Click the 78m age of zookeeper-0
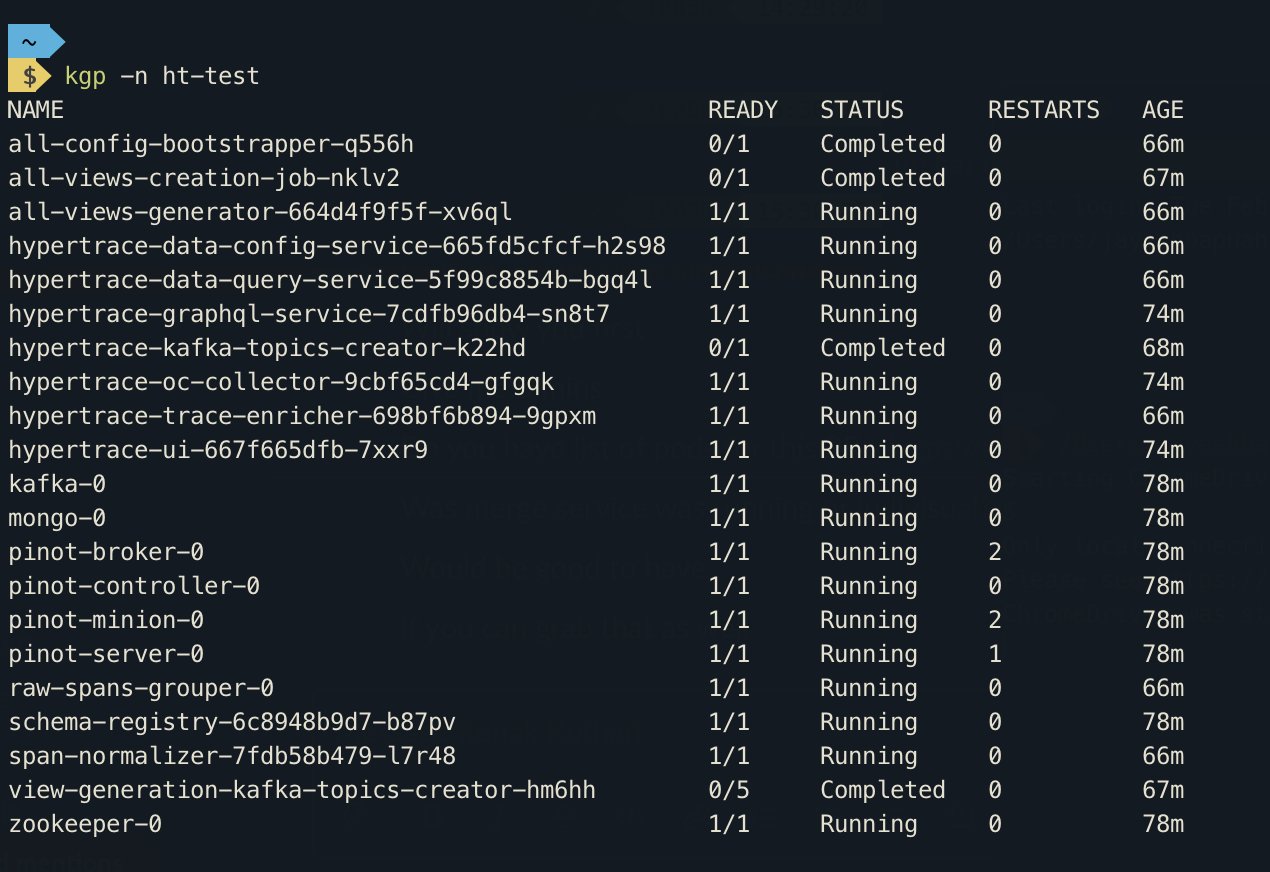1270x872 pixels. pyautogui.click(x=1163, y=824)
